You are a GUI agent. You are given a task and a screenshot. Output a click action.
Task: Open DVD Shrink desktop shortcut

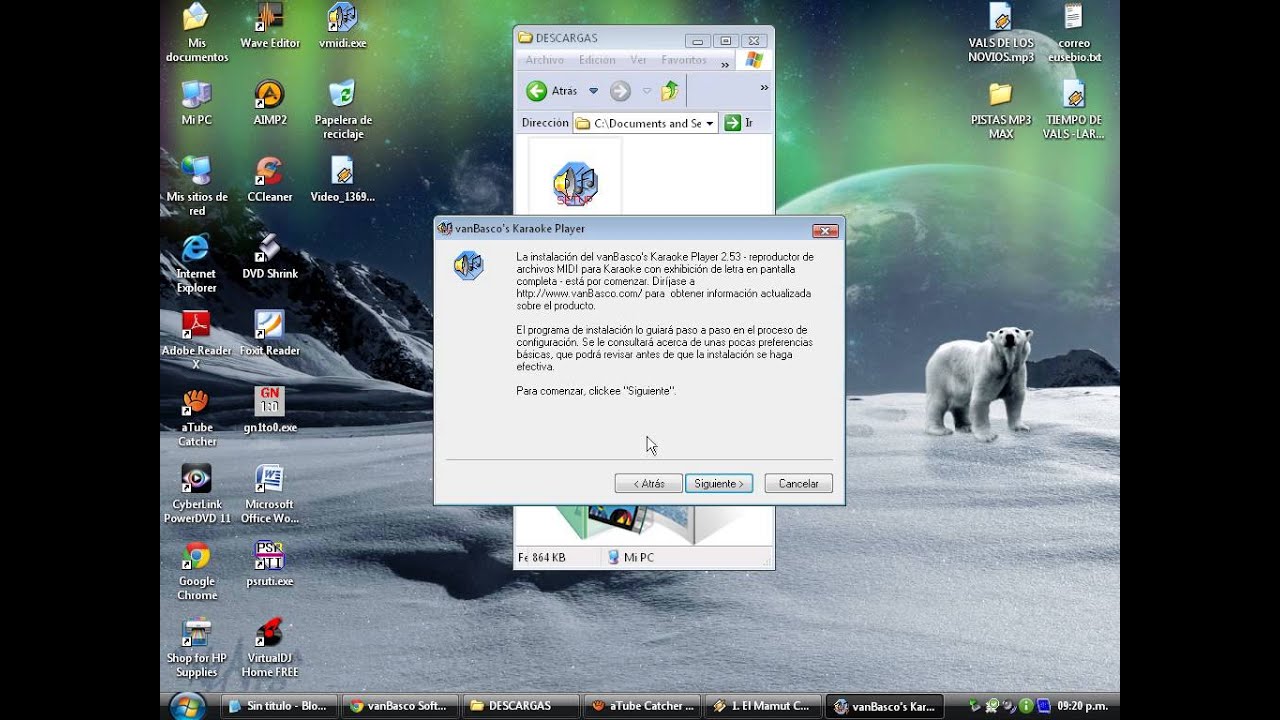coord(270,257)
